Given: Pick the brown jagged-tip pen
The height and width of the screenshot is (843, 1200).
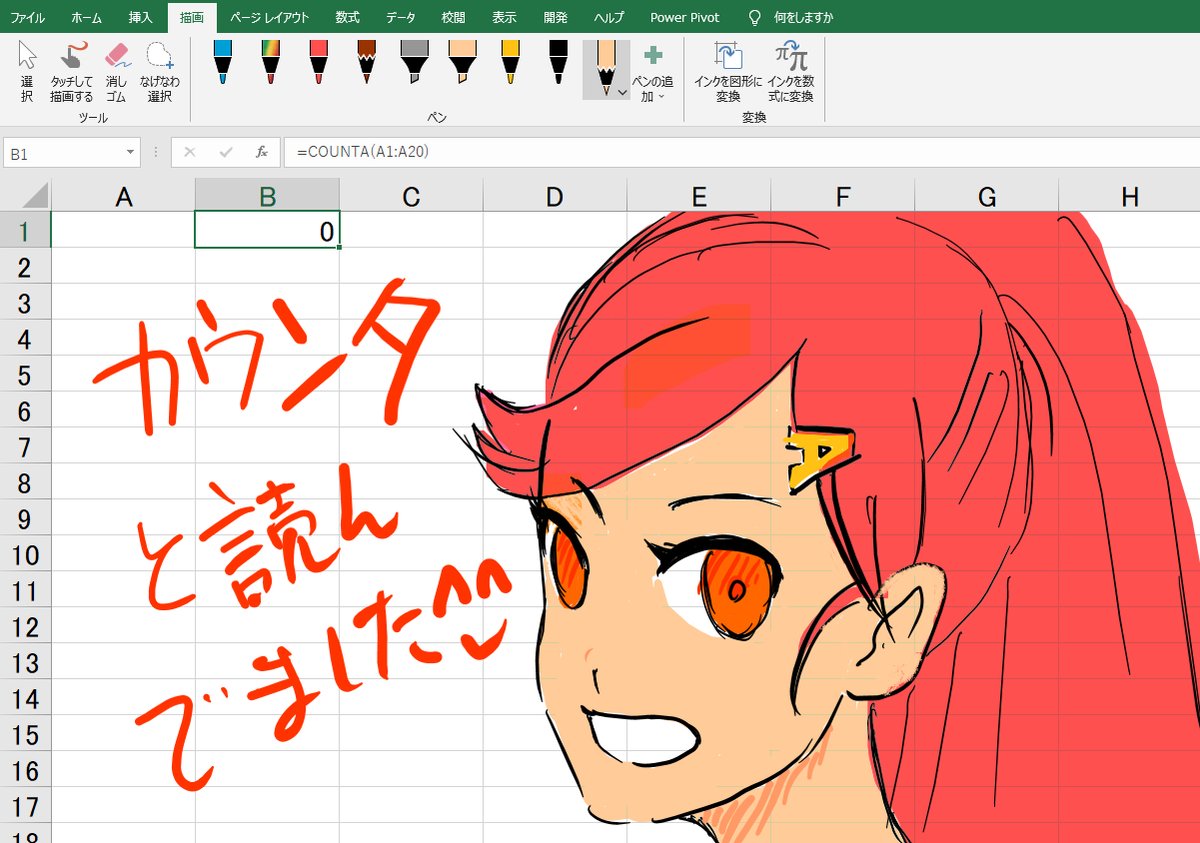Looking at the screenshot, I should (x=366, y=62).
